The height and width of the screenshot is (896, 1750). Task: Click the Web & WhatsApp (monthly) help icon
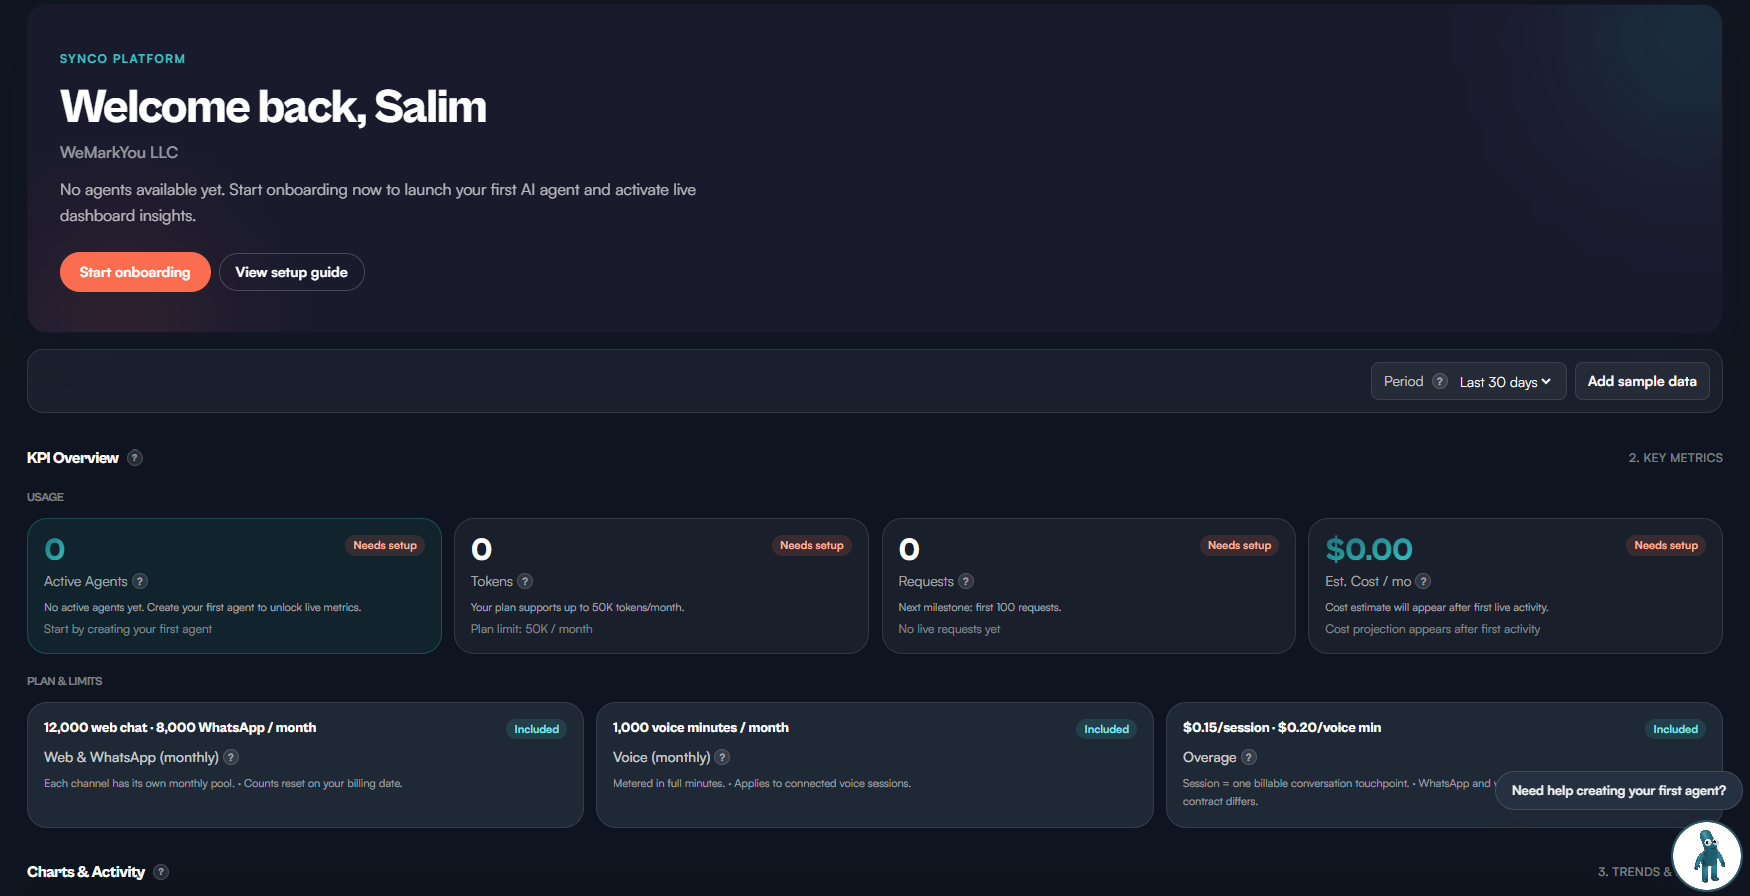pos(231,757)
